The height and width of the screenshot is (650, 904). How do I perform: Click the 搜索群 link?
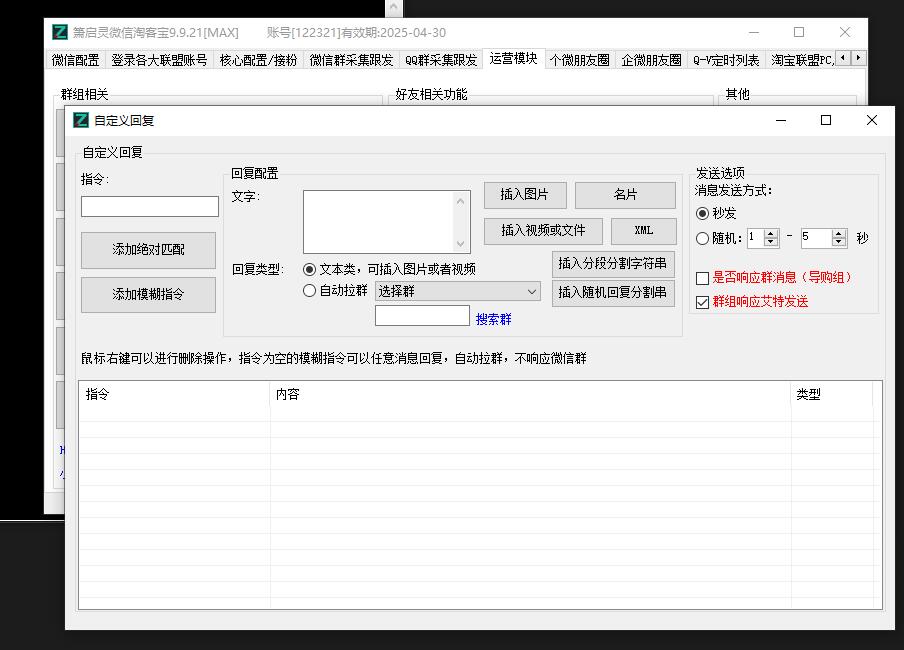click(494, 320)
